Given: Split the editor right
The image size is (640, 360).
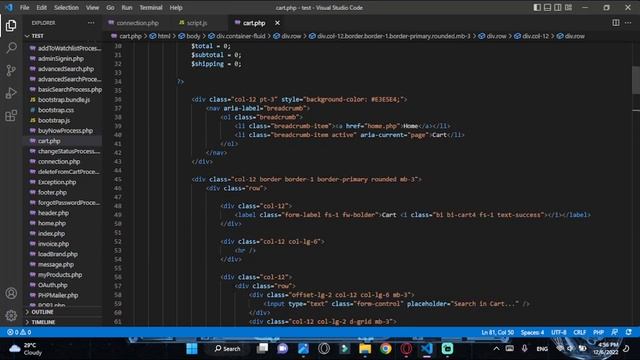Looking at the screenshot, I should coord(616,23).
